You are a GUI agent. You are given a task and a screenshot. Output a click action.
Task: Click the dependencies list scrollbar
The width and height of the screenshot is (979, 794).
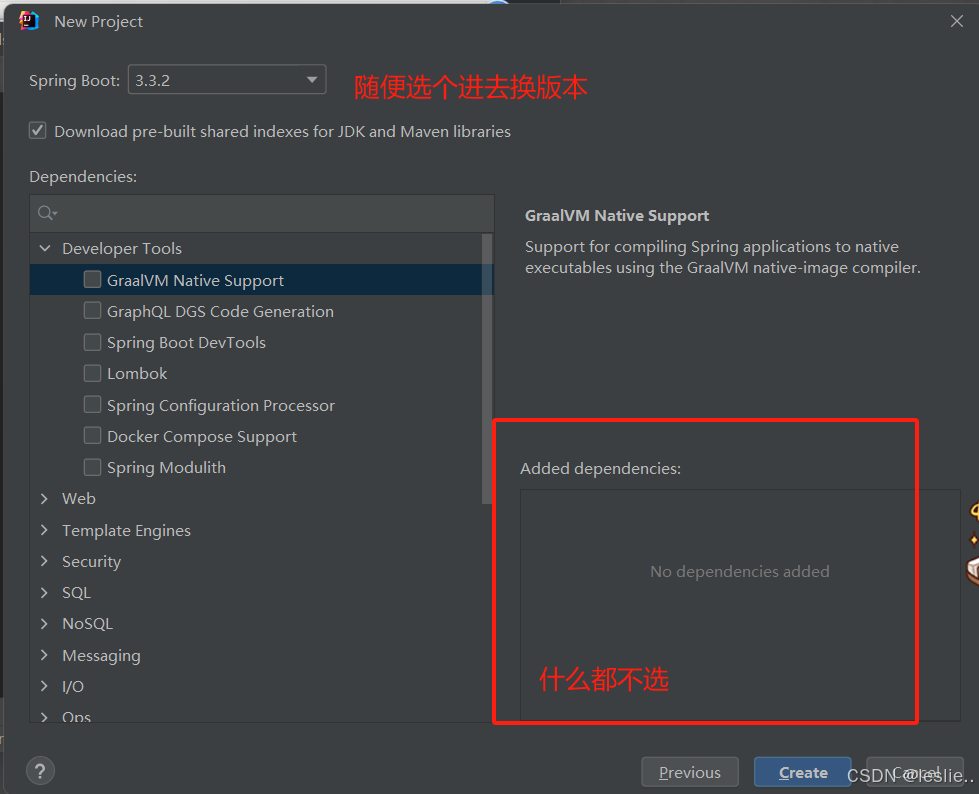pyautogui.click(x=487, y=368)
